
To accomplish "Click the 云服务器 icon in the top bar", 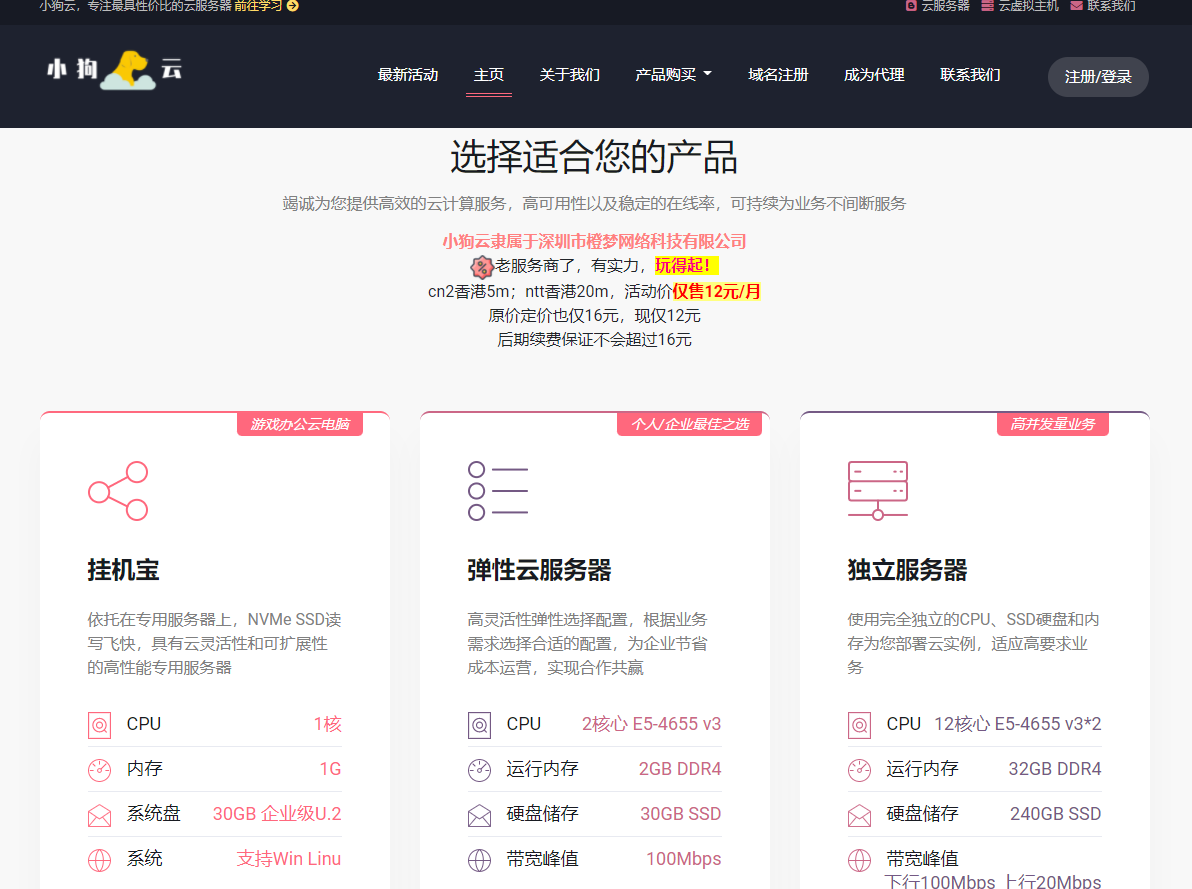I will click(x=911, y=6).
